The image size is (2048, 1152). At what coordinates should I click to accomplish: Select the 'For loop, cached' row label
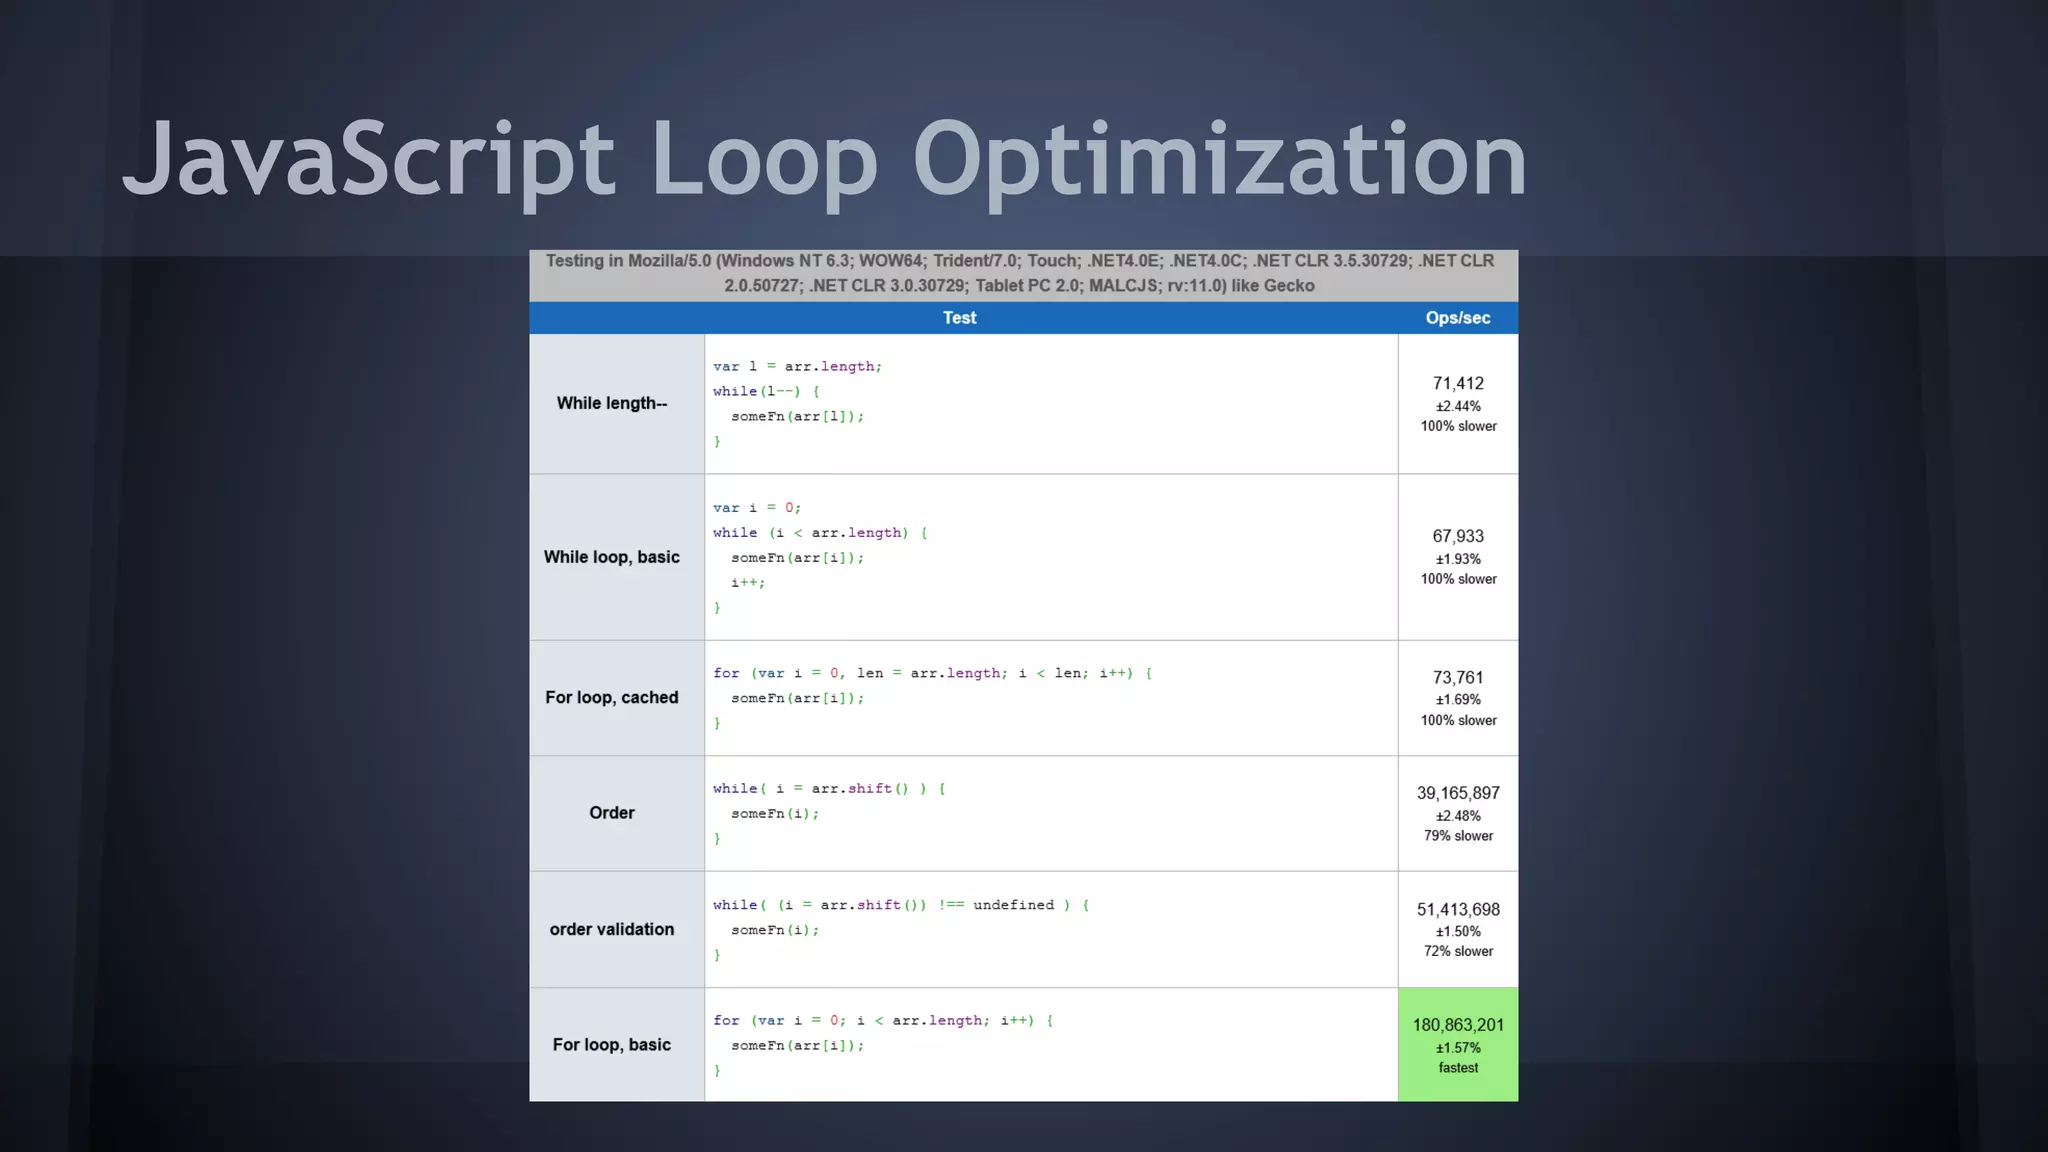pyautogui.click(x=611, y=697)
